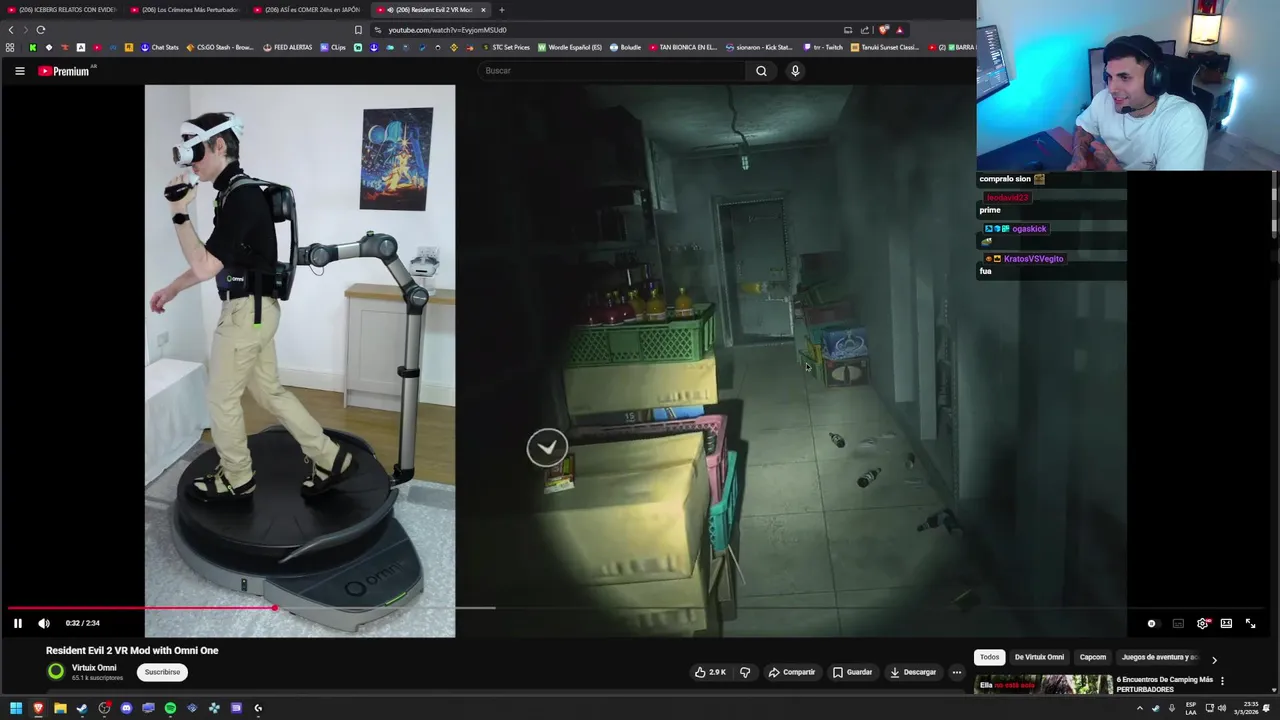Screen dimensions: 1280x720
Task: Open Chat Stats bookmark
Action: (x=160, y=47)
